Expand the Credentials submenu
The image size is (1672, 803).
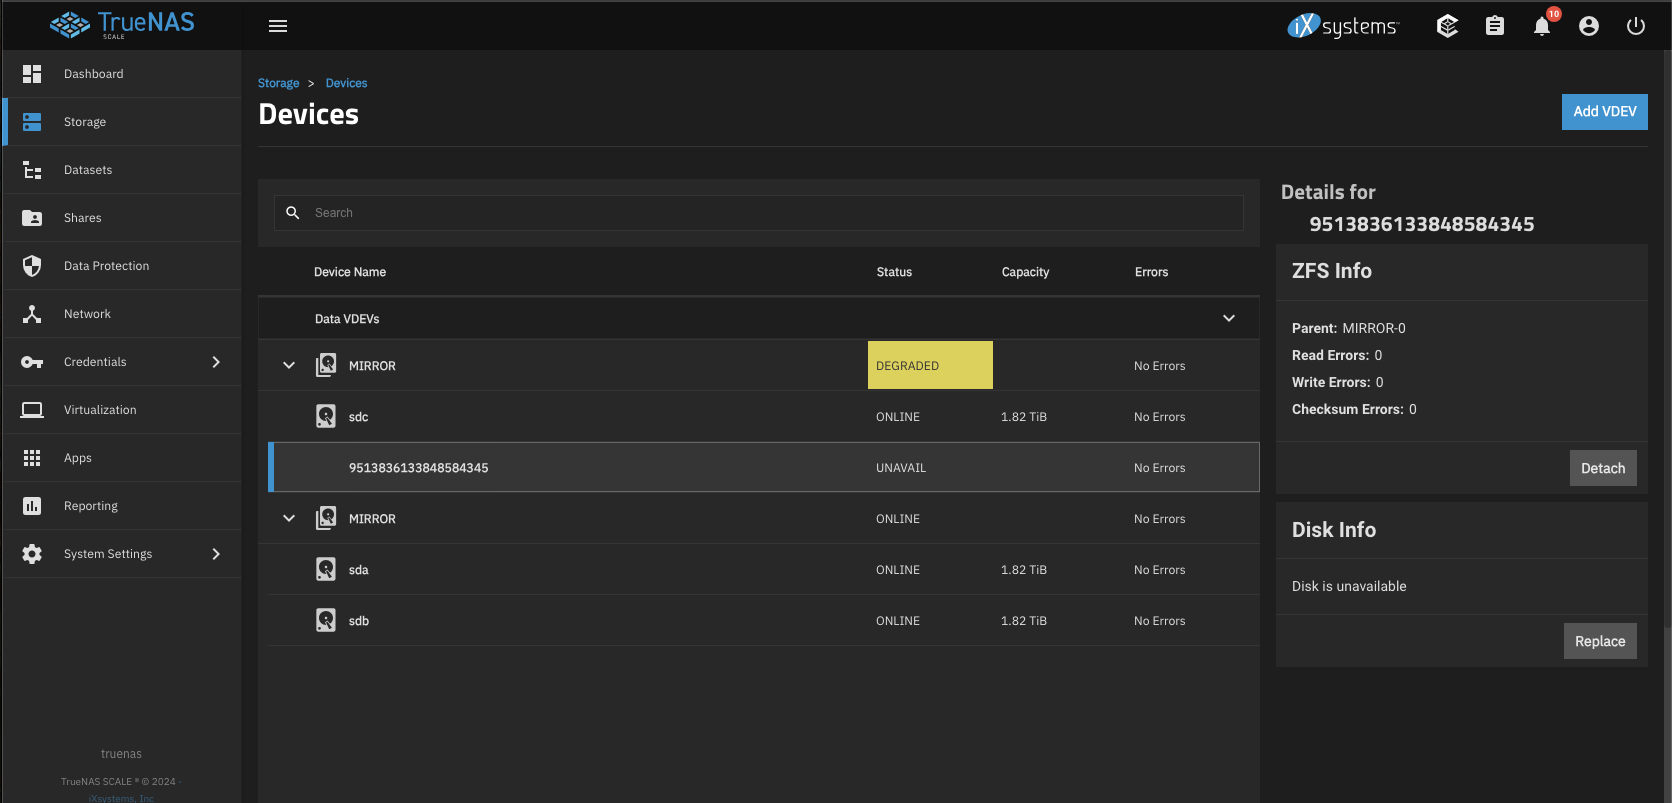click(216, 362)
